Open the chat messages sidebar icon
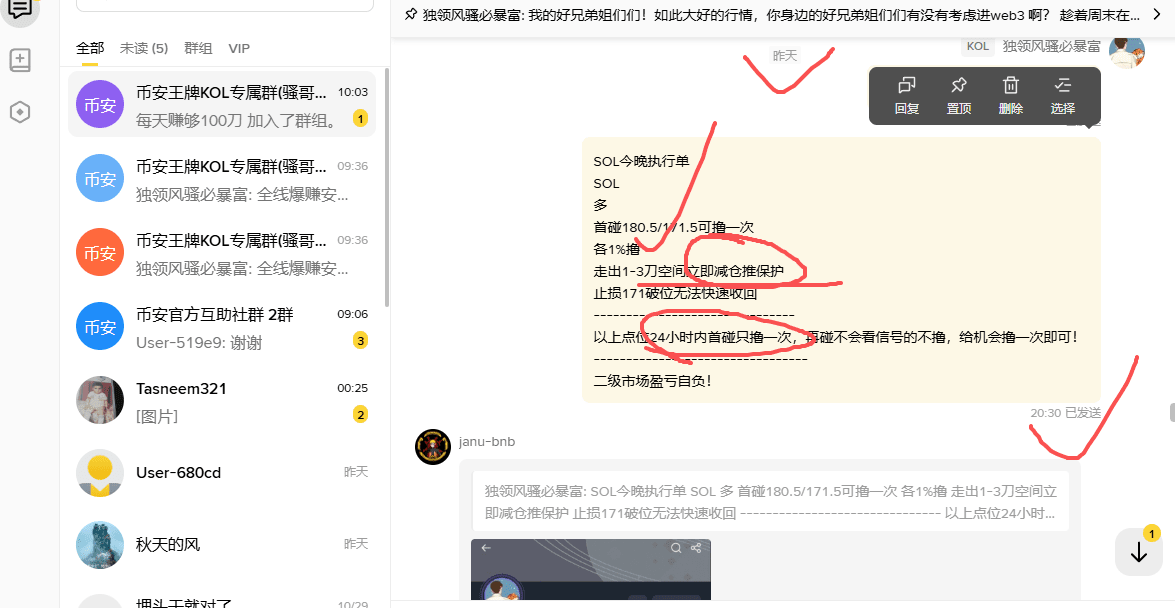This screenshot has width=1175, height=608. pos(19,9)
